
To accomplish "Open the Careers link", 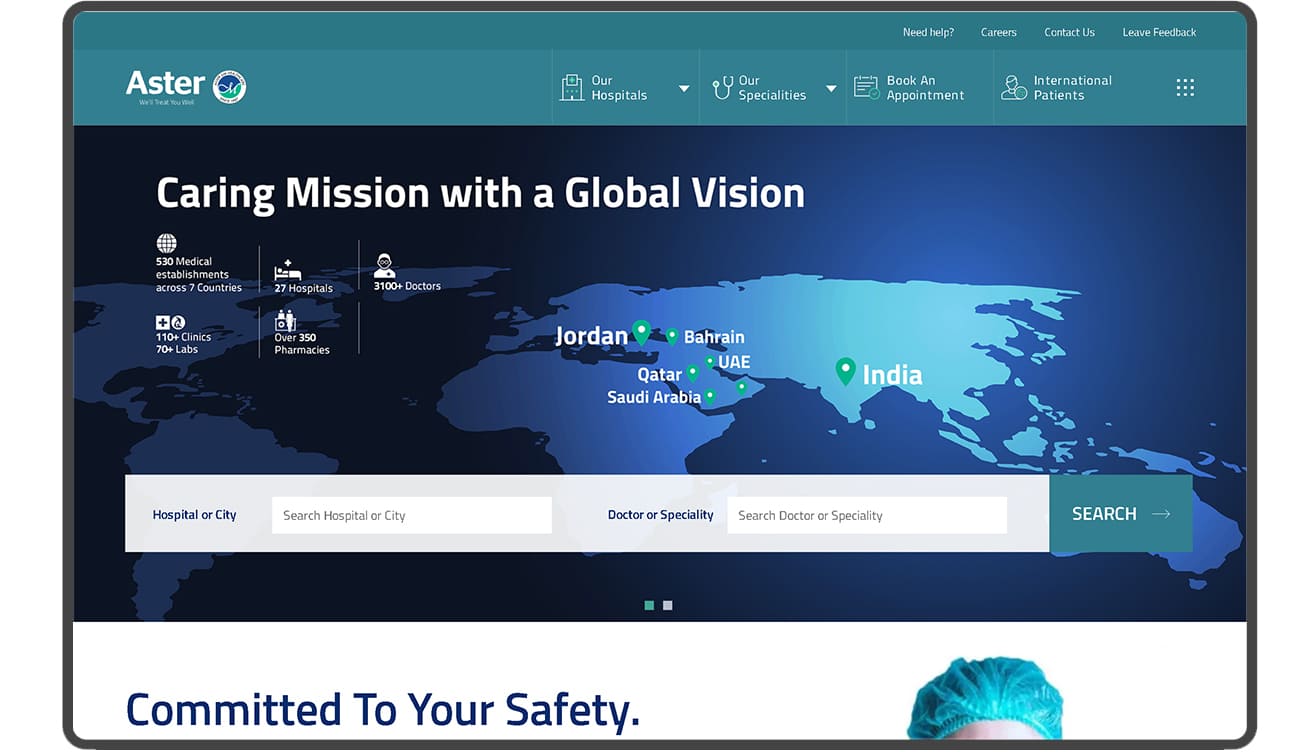I will point(998,32).
